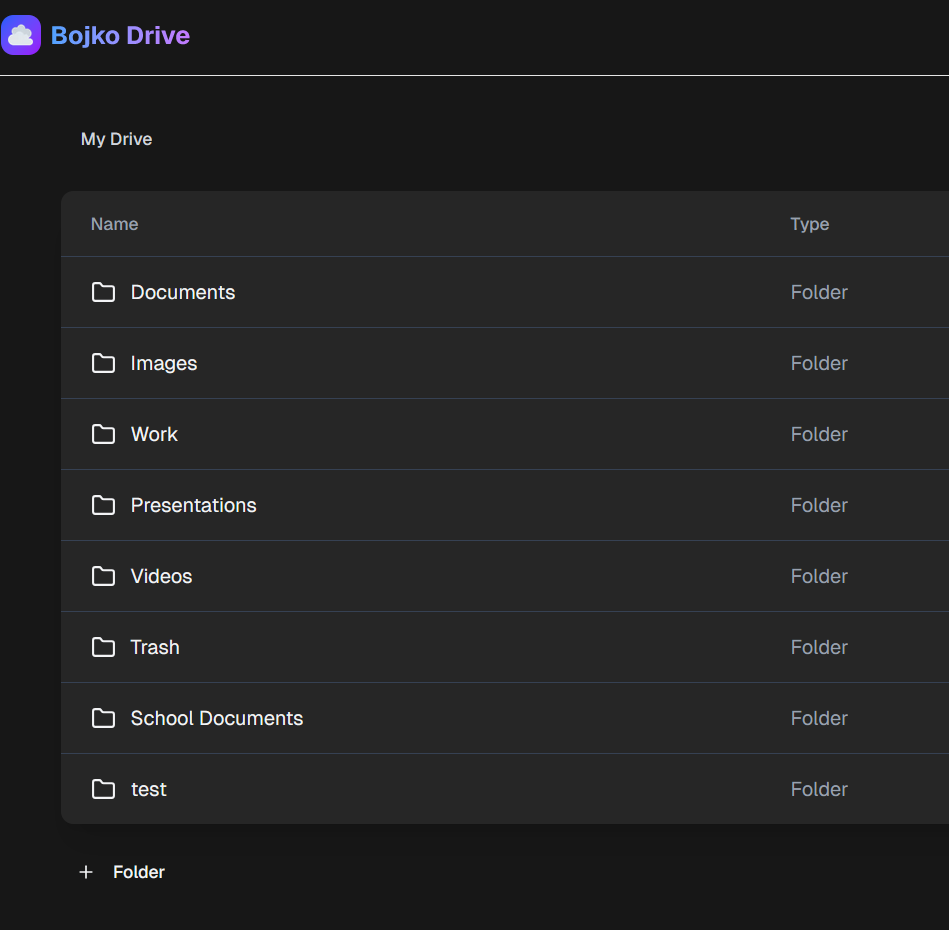Open the Presentations folder name

[194, 505]
